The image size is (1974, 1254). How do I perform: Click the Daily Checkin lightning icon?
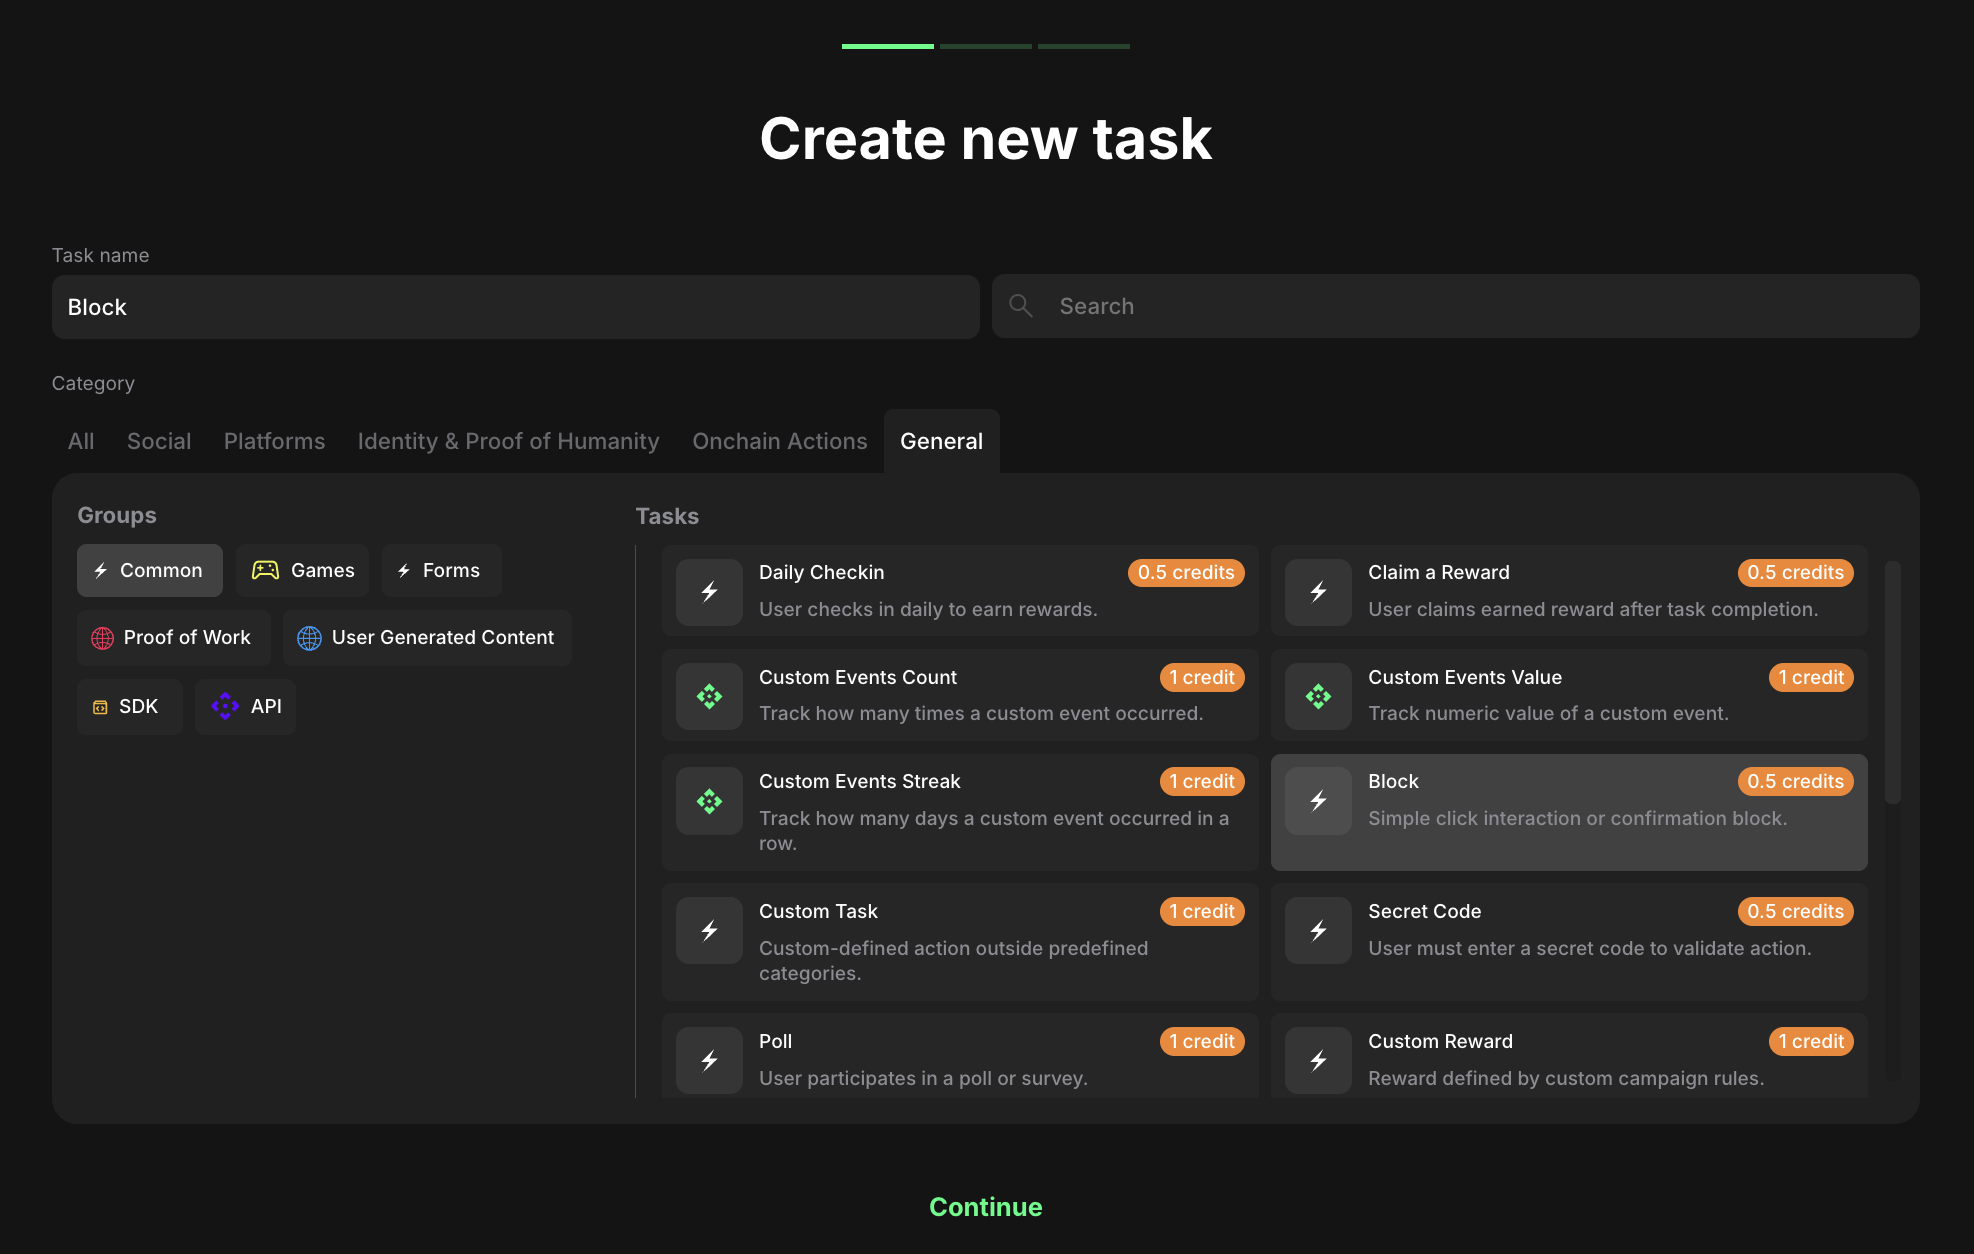coord(709,592)
